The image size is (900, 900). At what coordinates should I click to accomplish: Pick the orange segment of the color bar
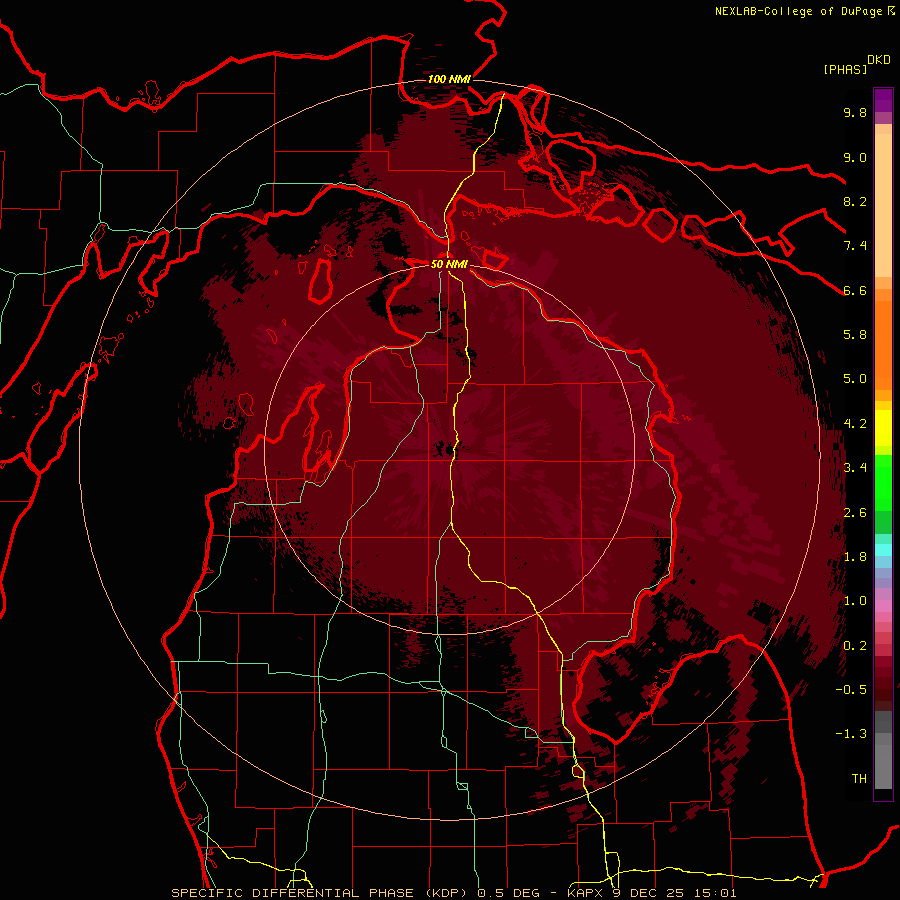point(883,344)
